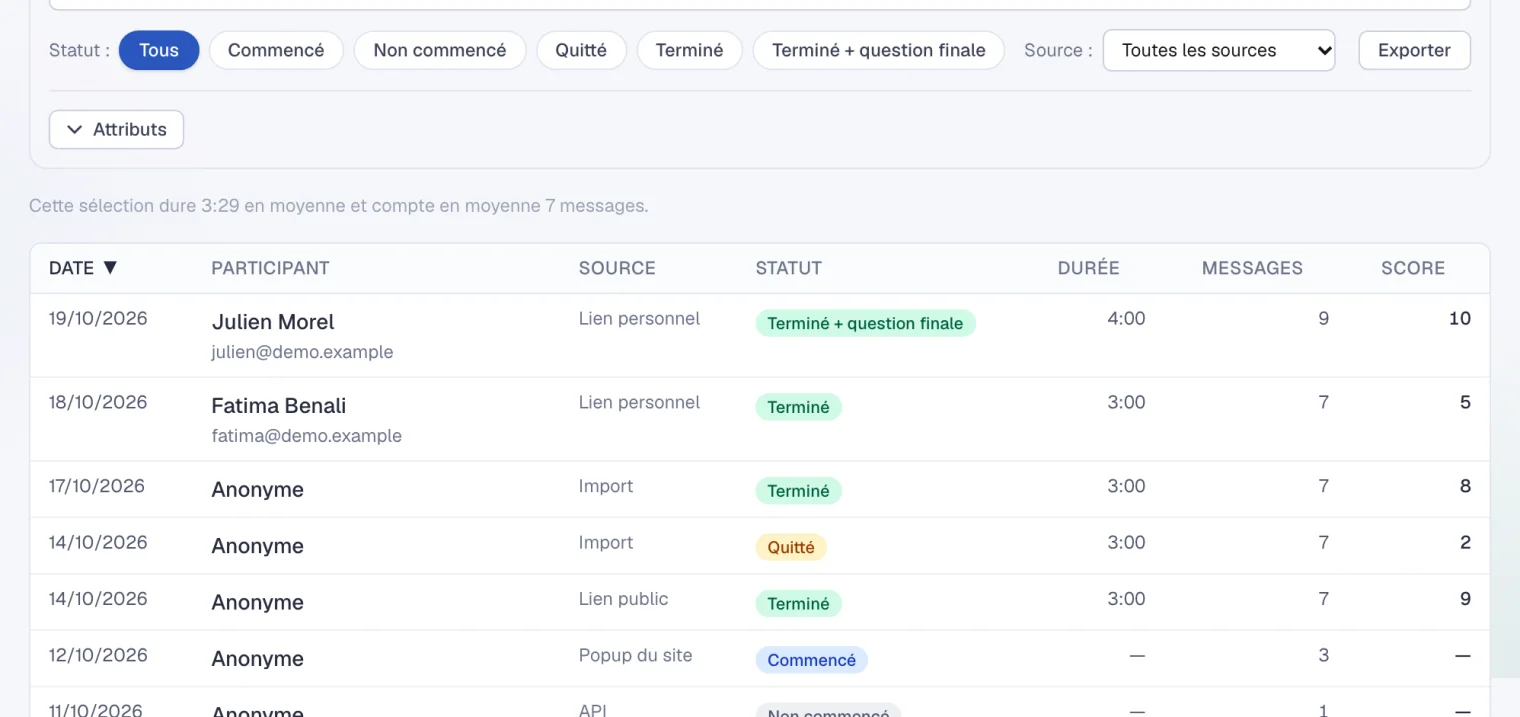Click julien@demo.example email
Screen dimensions: 1520x717
(302, 352)
